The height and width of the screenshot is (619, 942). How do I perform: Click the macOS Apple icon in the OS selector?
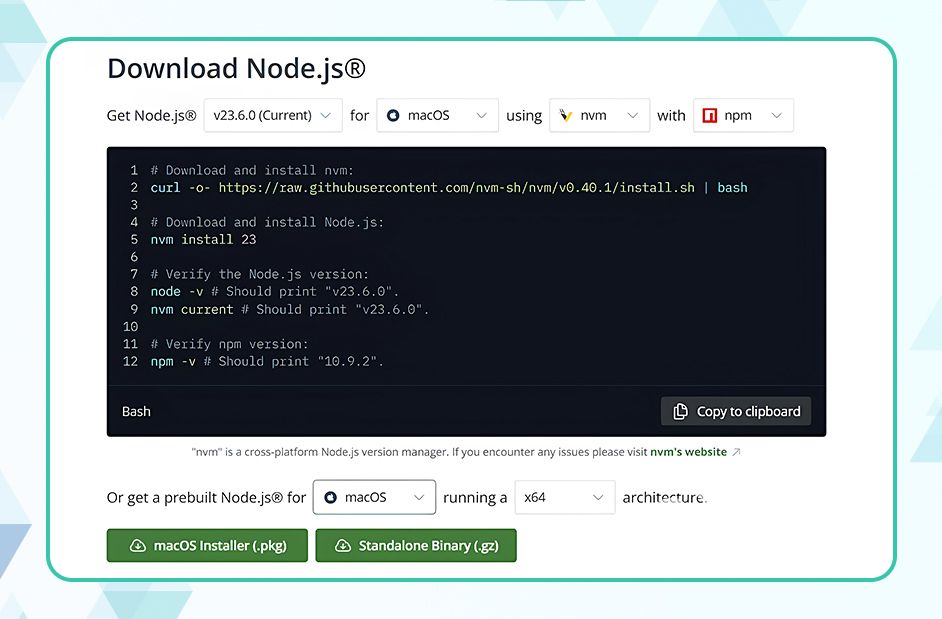coord(392,114)
